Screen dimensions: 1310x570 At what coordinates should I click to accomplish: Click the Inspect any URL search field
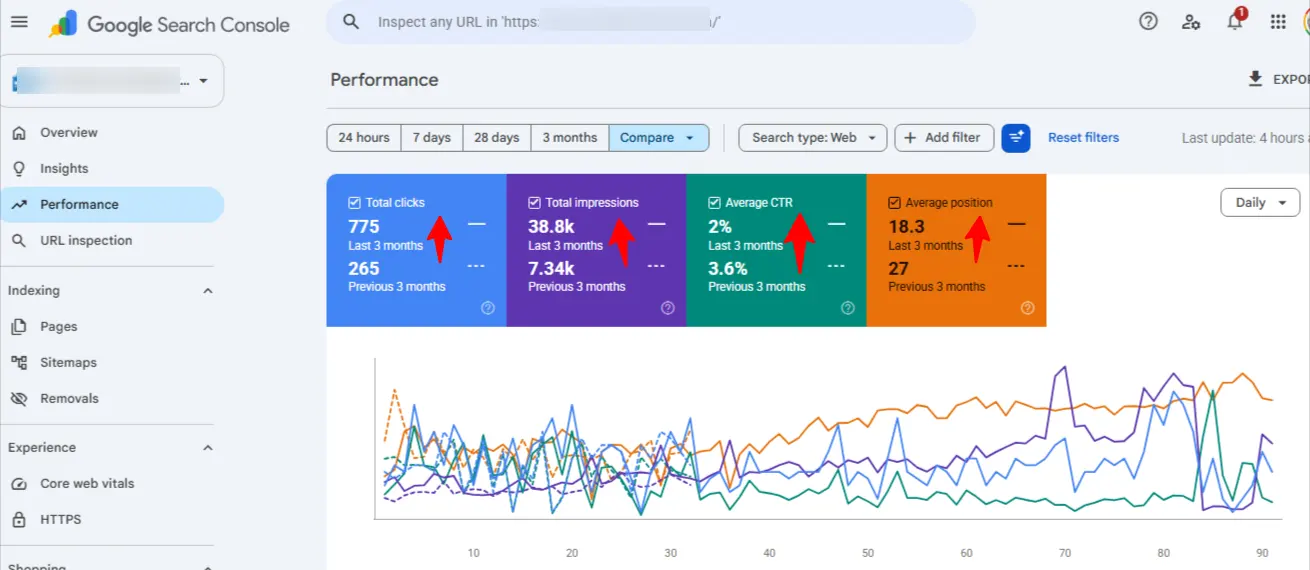click(x=650, y=22)
